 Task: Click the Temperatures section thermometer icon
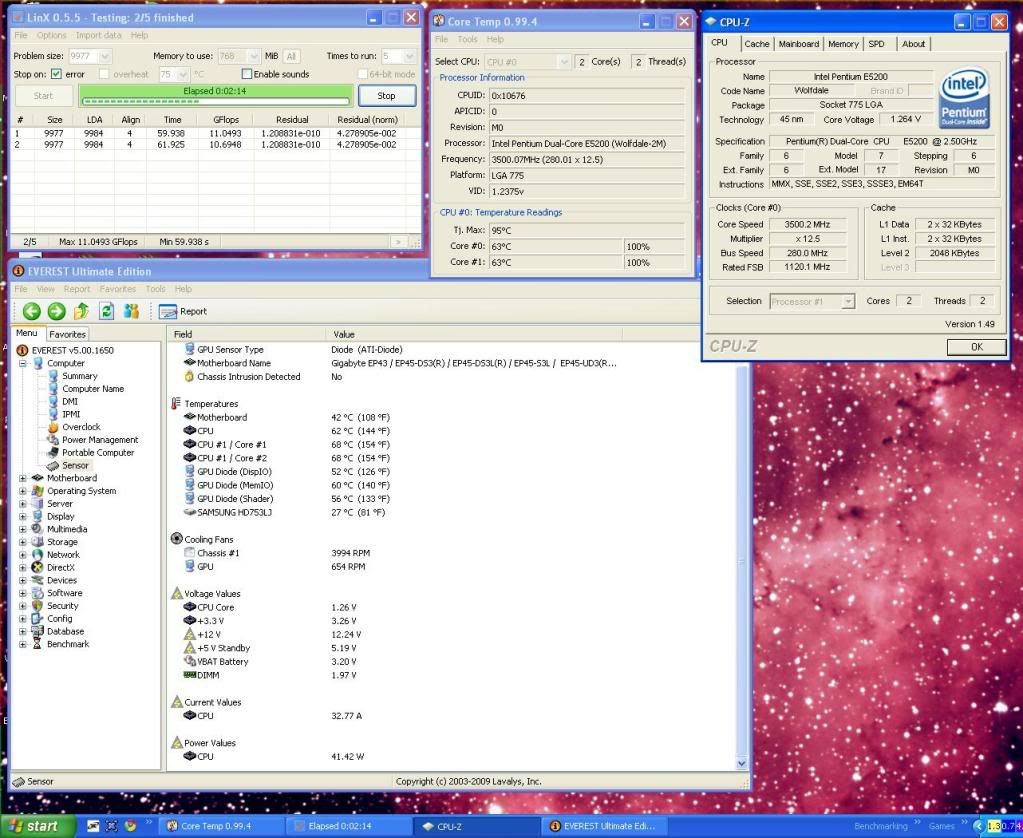pos(176,403)
